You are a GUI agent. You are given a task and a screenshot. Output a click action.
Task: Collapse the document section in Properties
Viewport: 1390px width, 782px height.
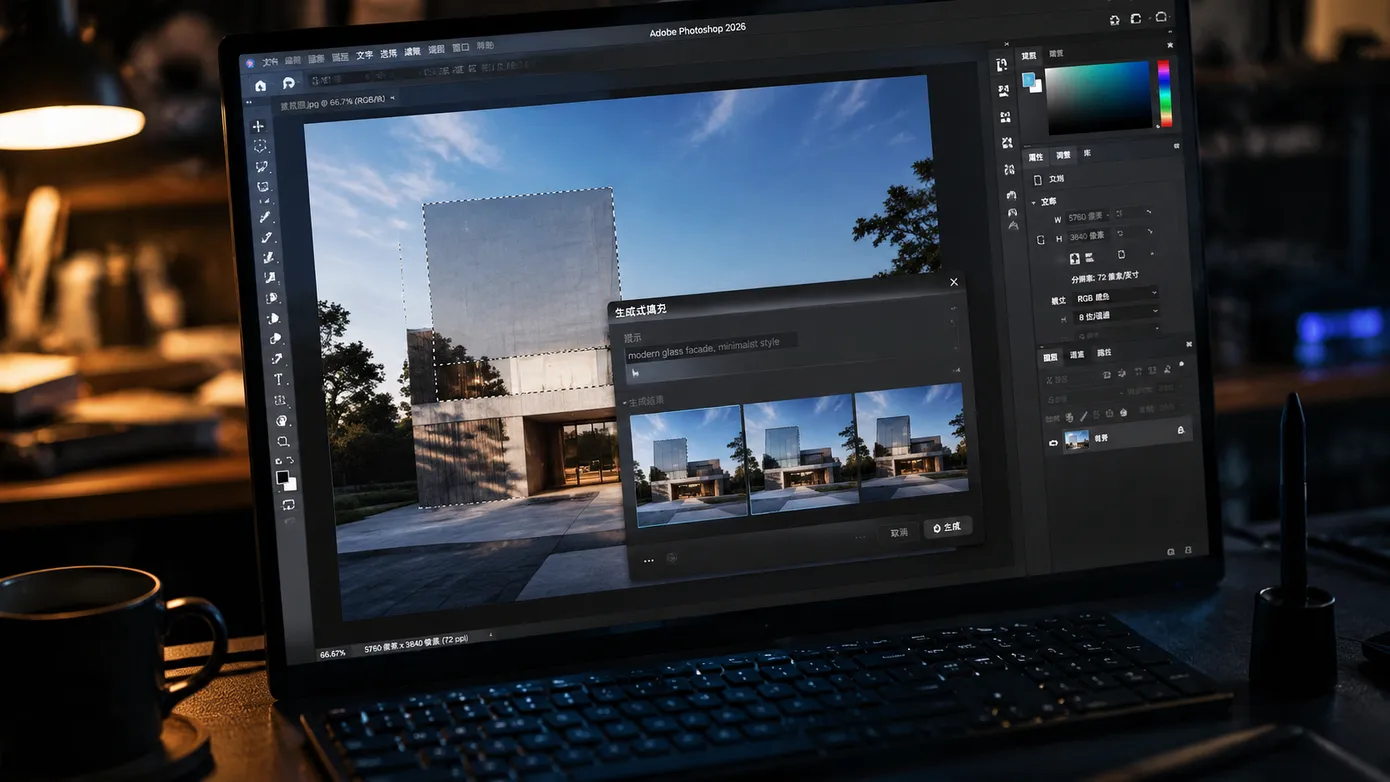pyautogui.click(x=1033, y=202)
